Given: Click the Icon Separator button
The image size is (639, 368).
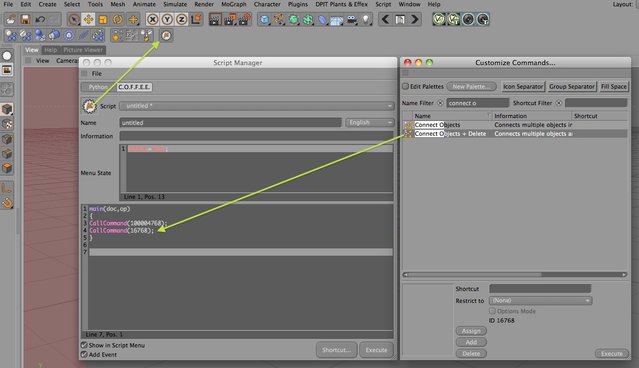Looking at the screenshot, I should click(x=523, y=86).
